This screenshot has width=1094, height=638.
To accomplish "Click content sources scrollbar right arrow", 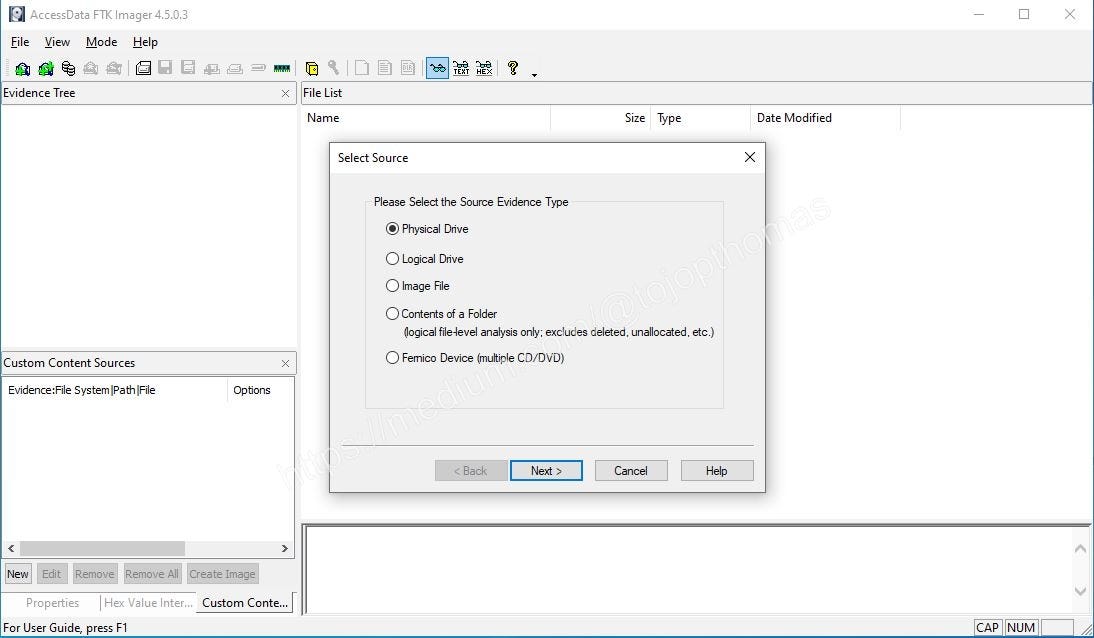I will click(x=285, y=549).
